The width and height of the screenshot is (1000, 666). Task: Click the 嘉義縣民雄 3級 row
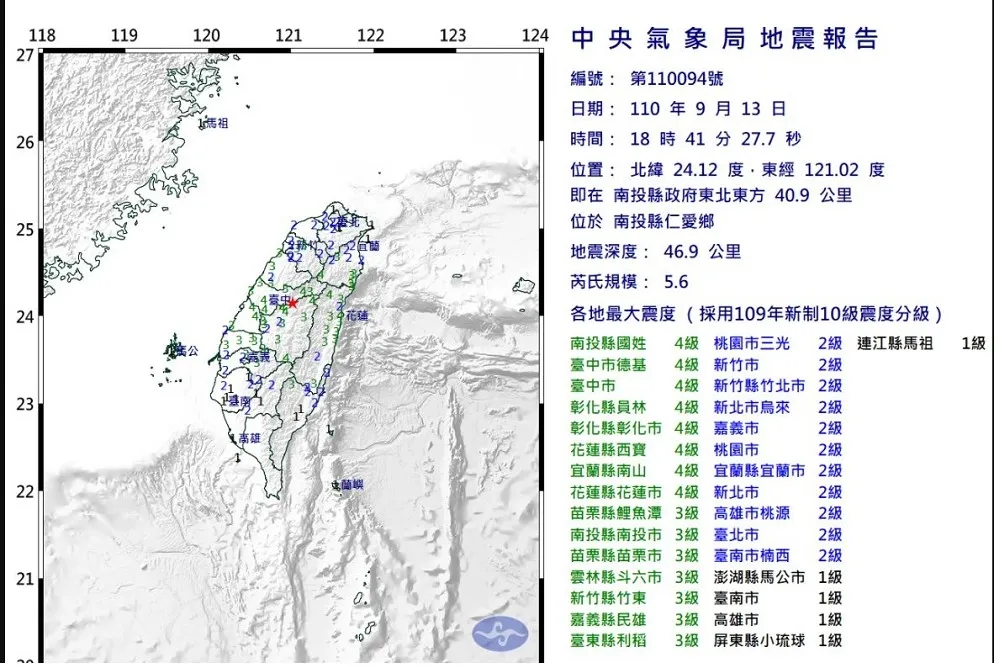(x=635, y=619)
